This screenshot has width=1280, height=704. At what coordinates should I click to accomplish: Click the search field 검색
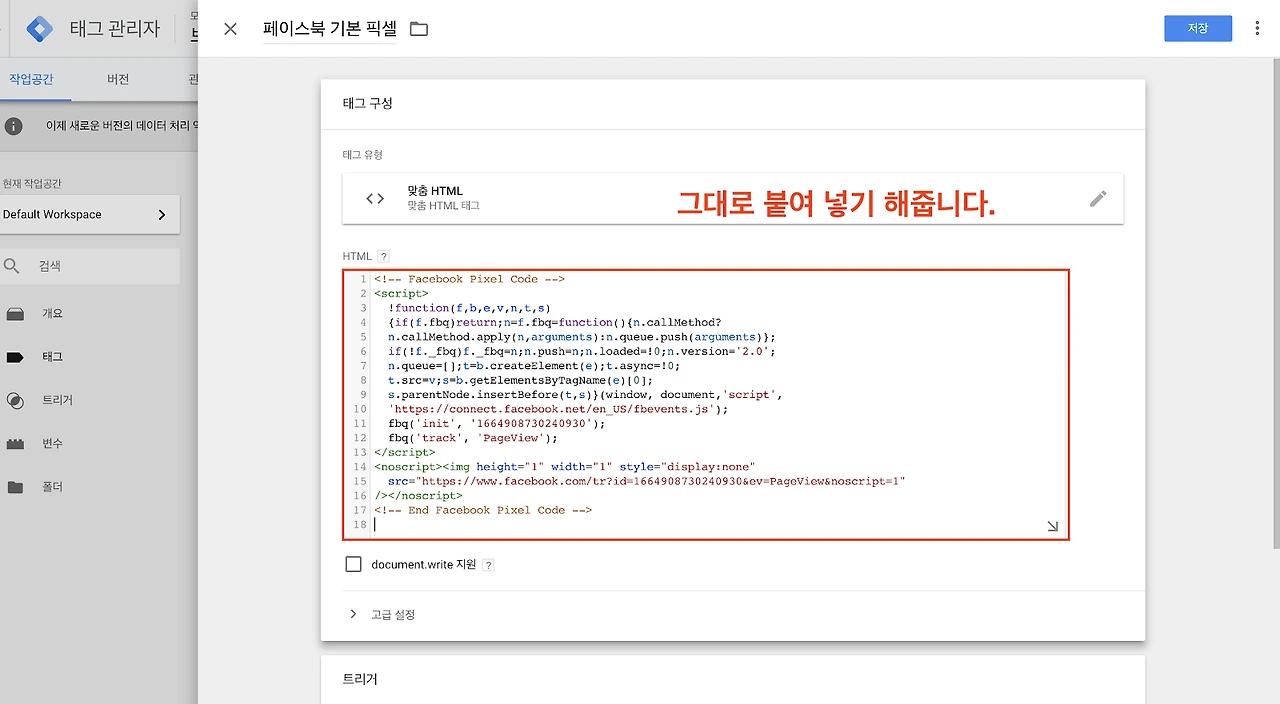[90, 266]
